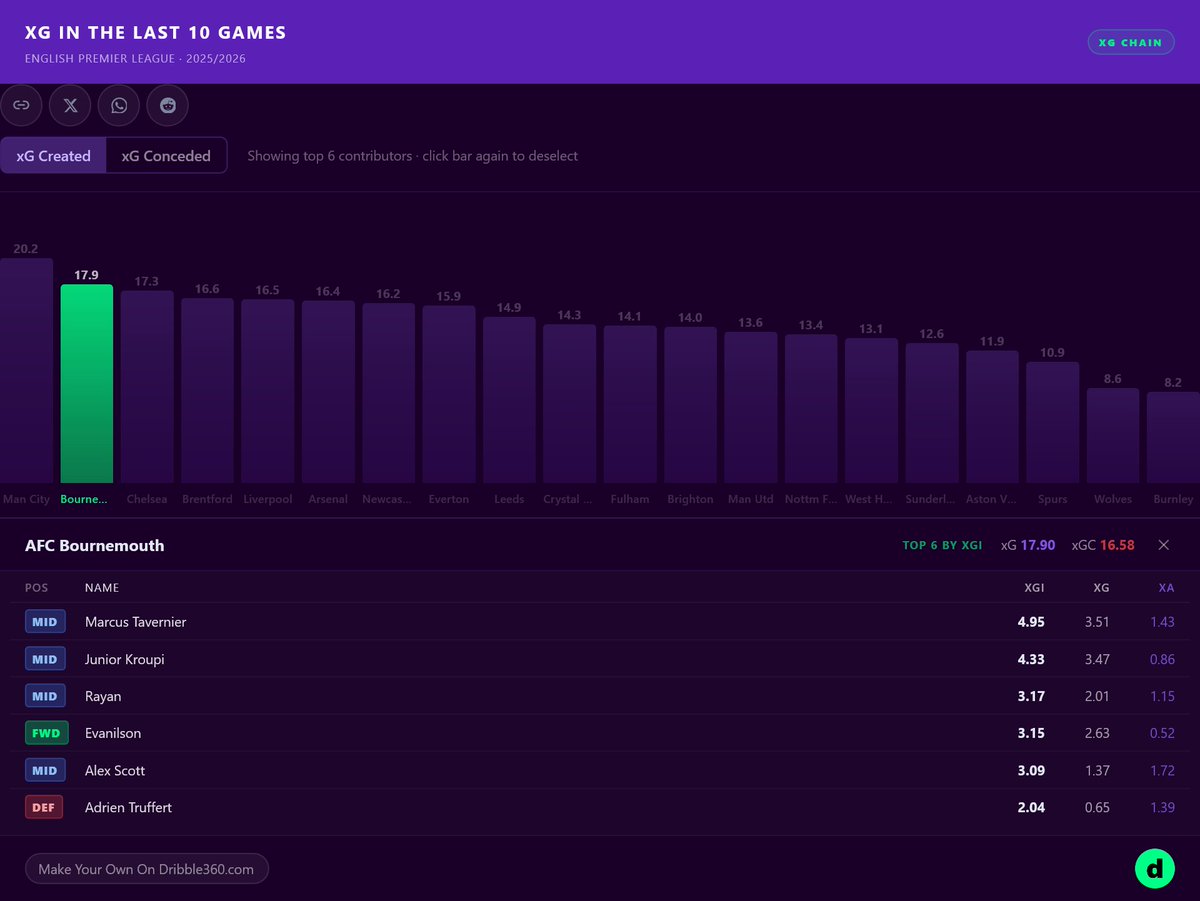Click Rayan's MID position badge

coord(45,696)
